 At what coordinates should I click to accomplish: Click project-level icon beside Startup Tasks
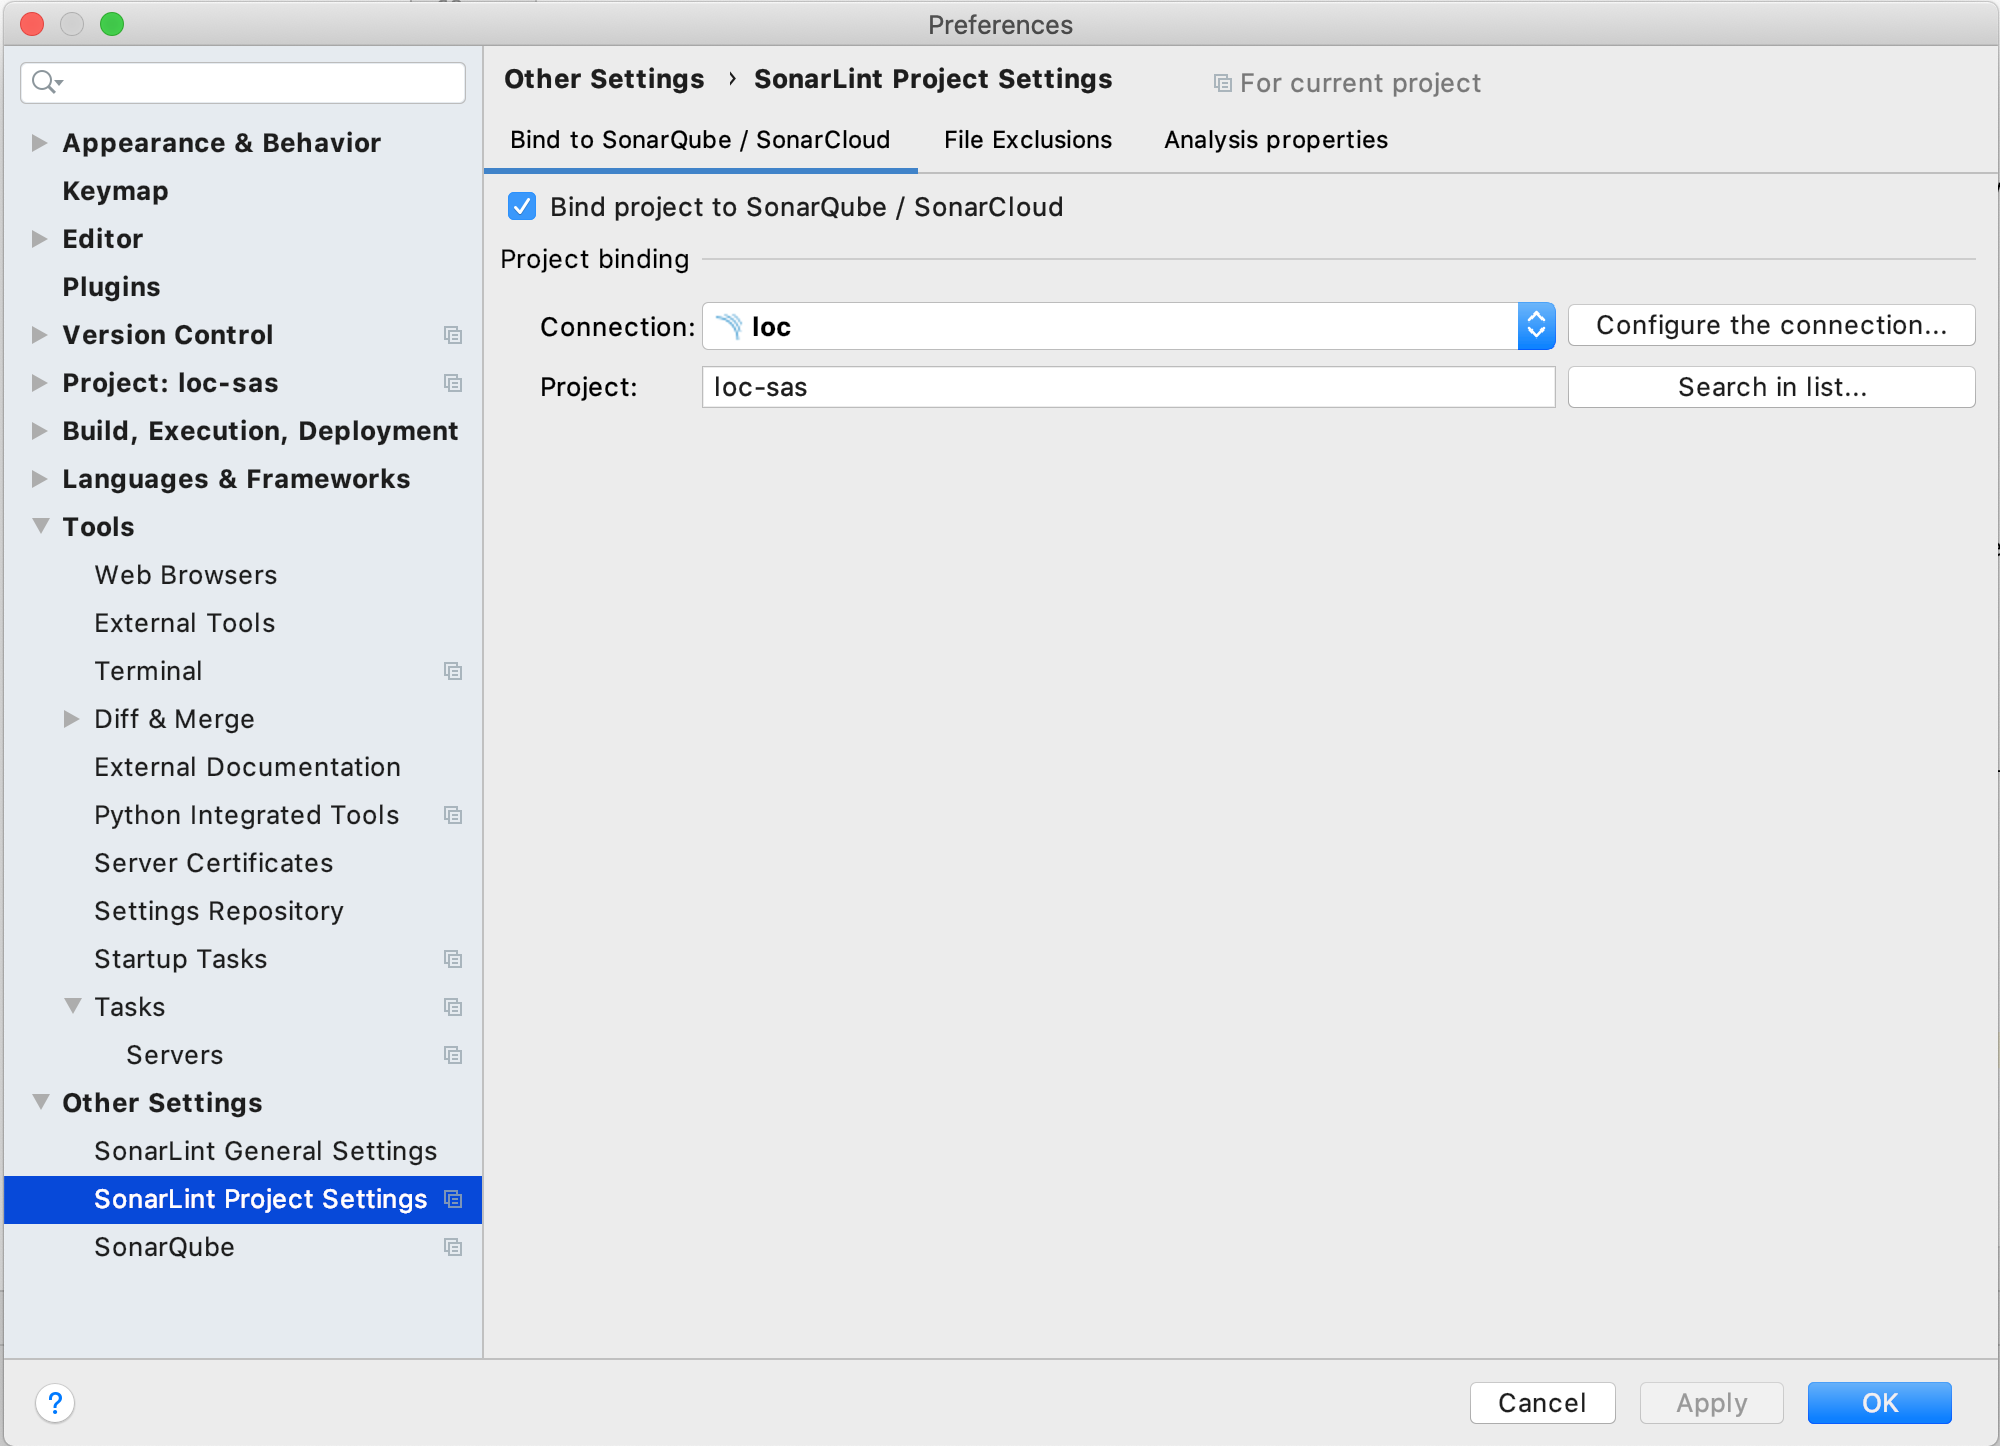[x=453, y=959]
